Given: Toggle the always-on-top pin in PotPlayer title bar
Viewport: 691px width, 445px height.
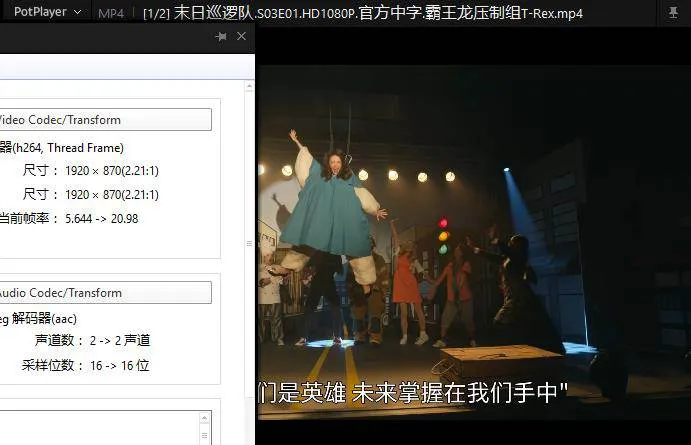Looking at the screenshot, I should coord(673,12).
